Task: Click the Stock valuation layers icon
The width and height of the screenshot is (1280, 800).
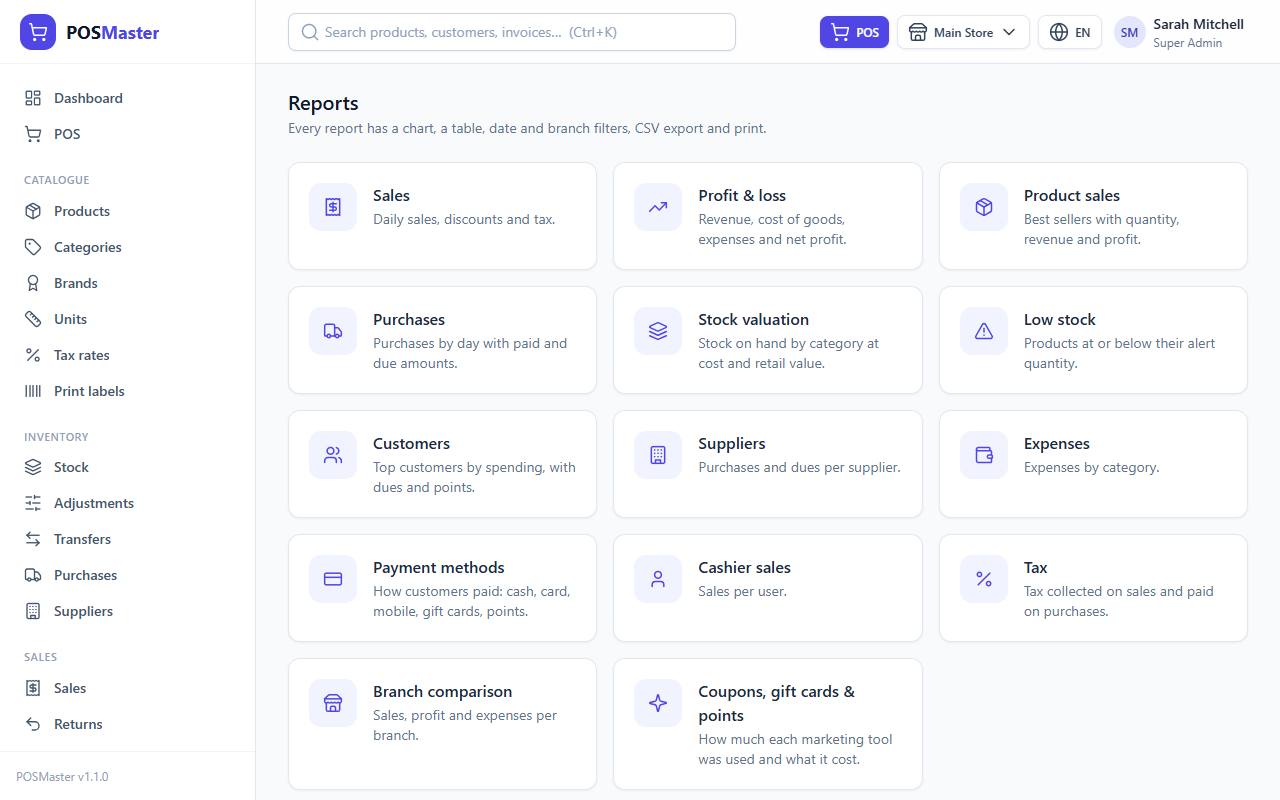Action: point(658,331)
